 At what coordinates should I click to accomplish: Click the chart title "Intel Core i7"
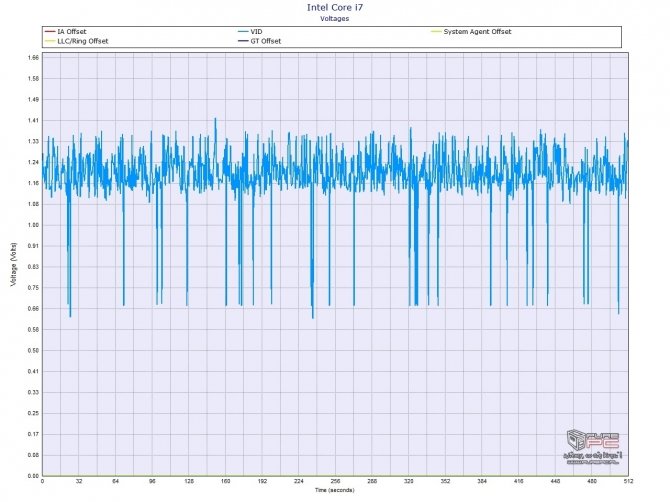(335, 7)
